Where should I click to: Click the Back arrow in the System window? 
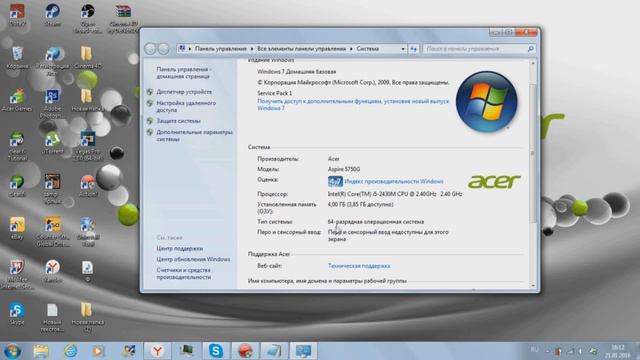click(150, 49)
